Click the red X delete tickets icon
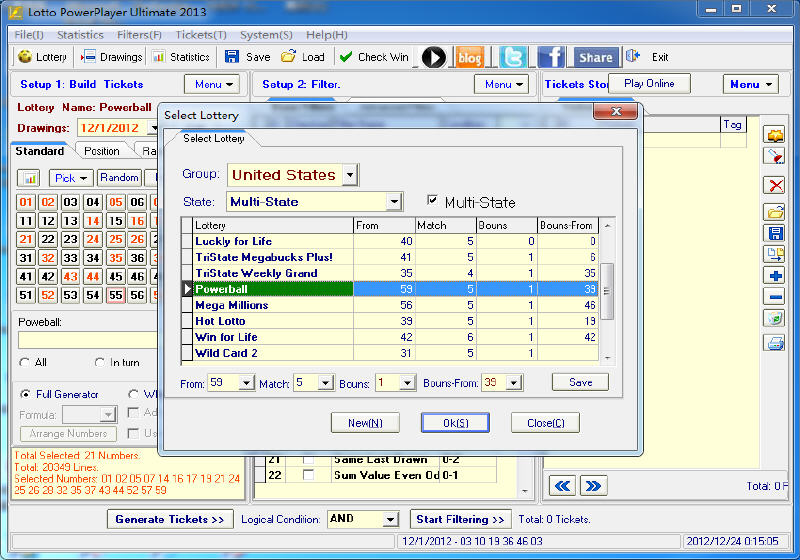Viewport: 800px width, 560px height. pos(776,185)
